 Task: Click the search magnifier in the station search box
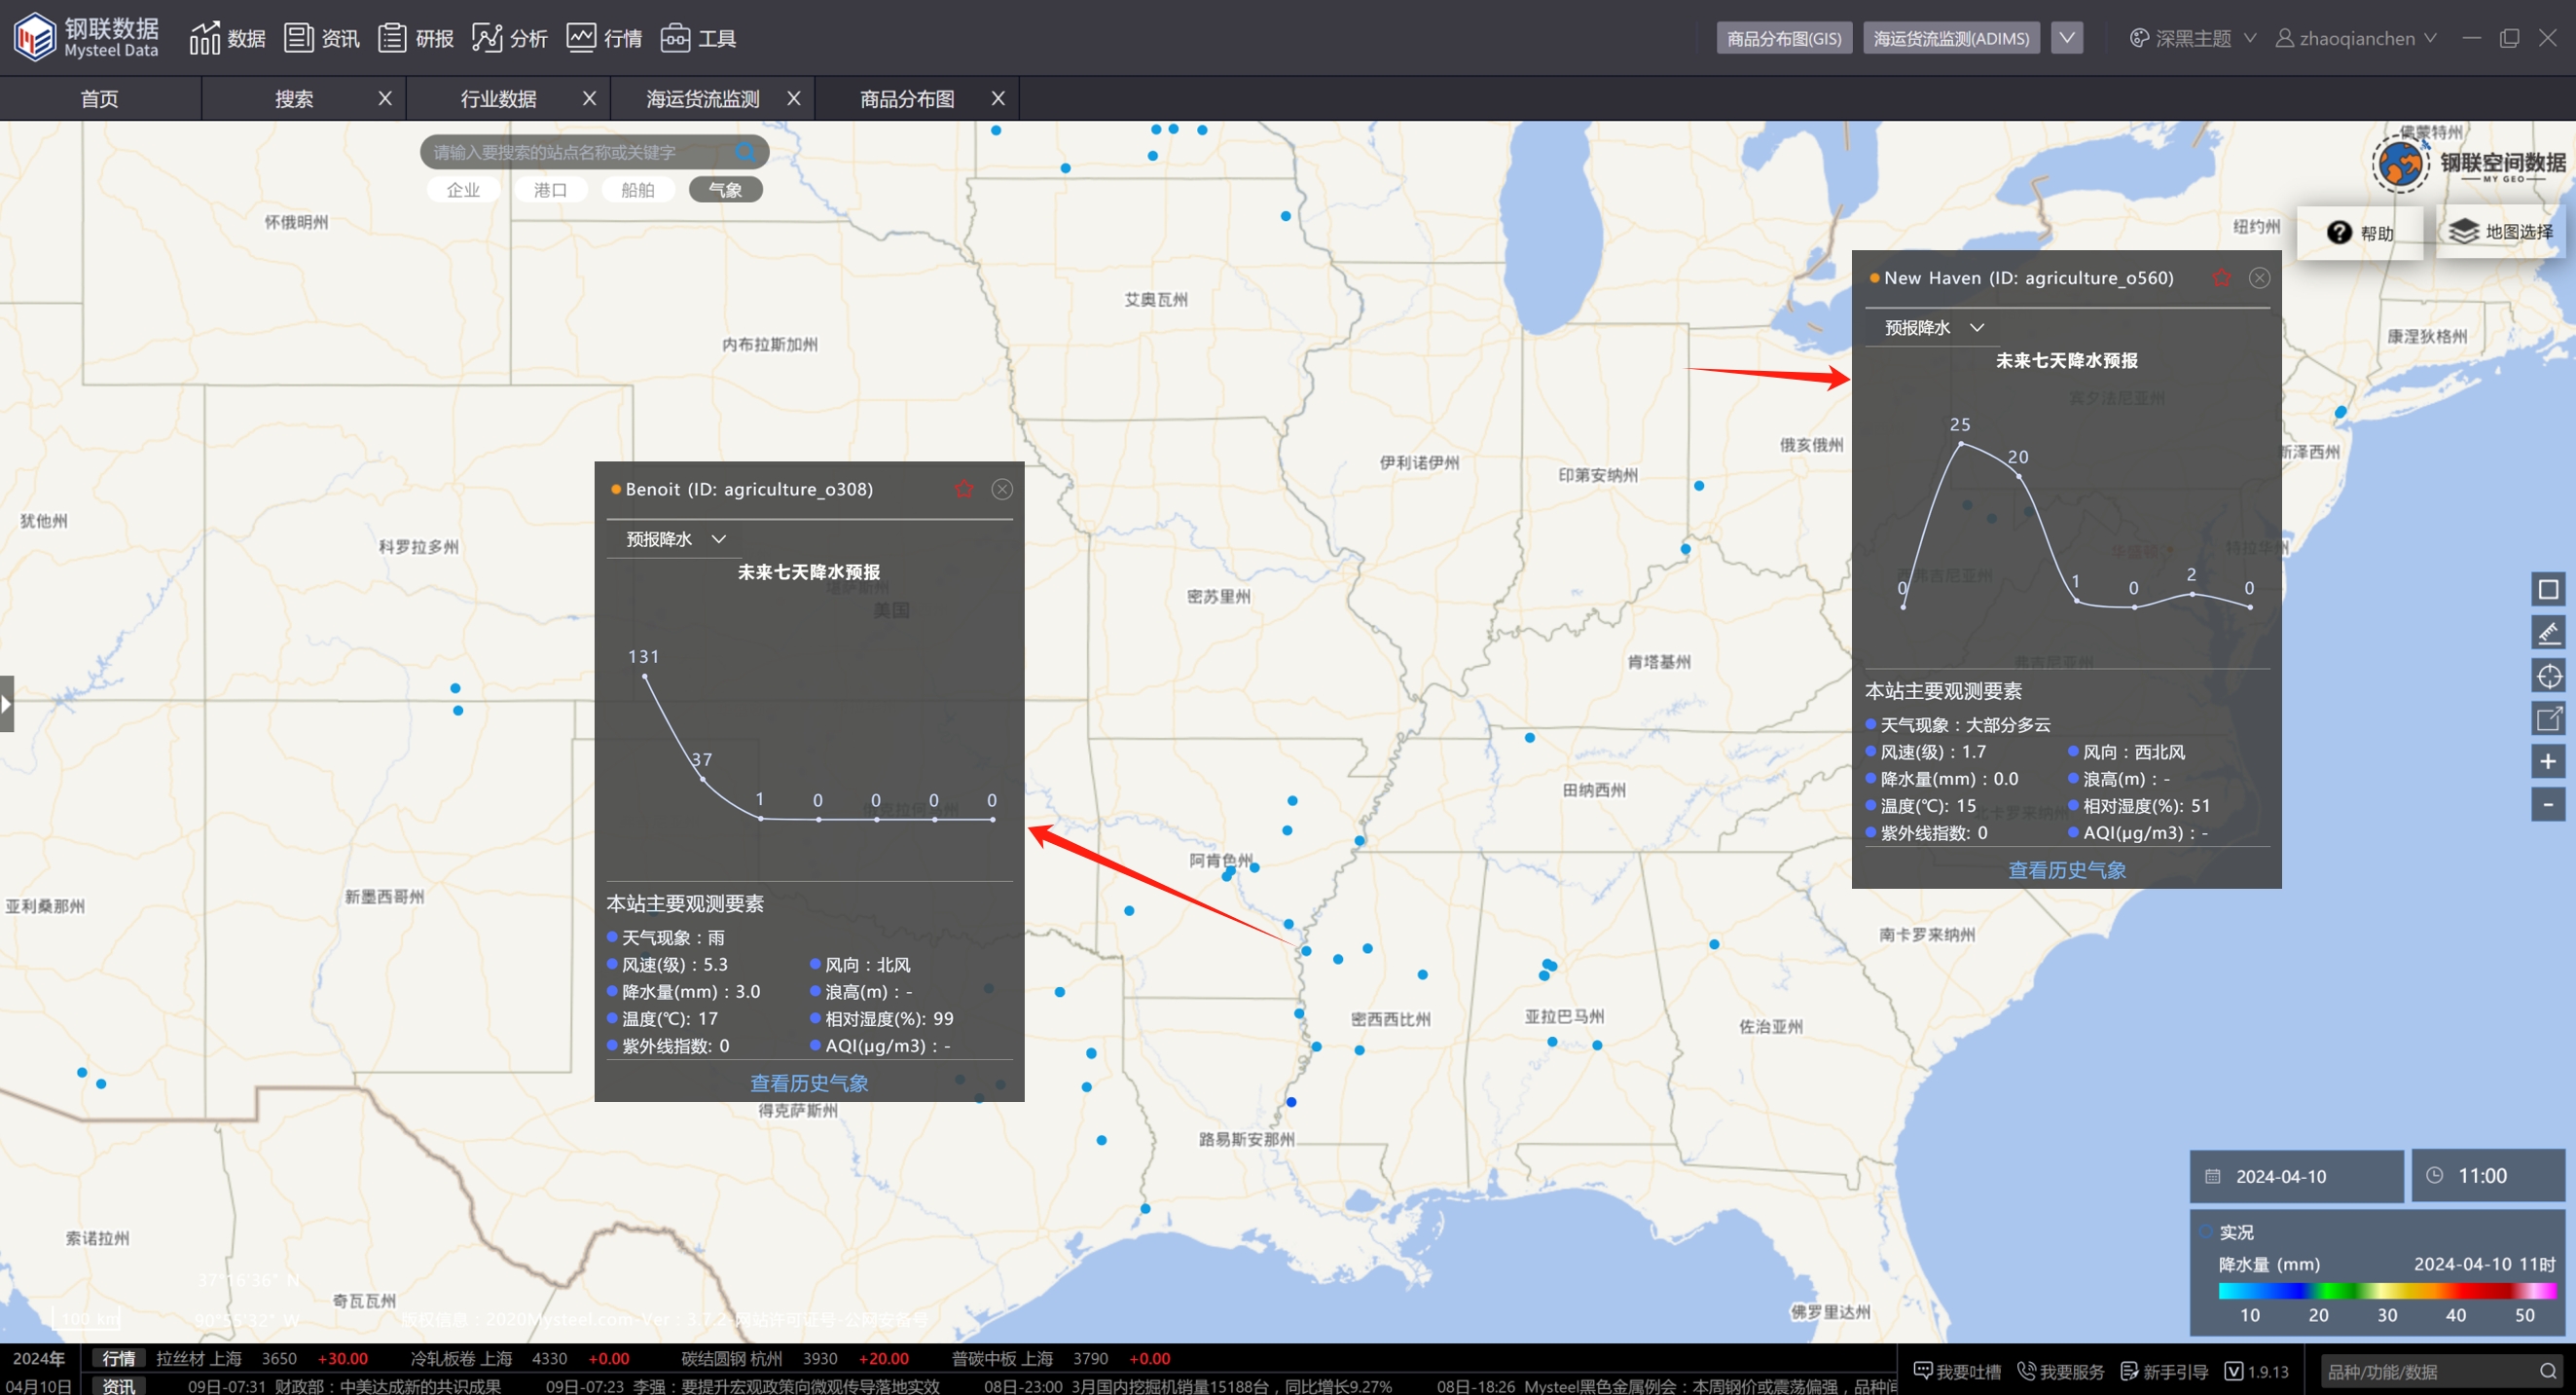(x=745, y=152)
